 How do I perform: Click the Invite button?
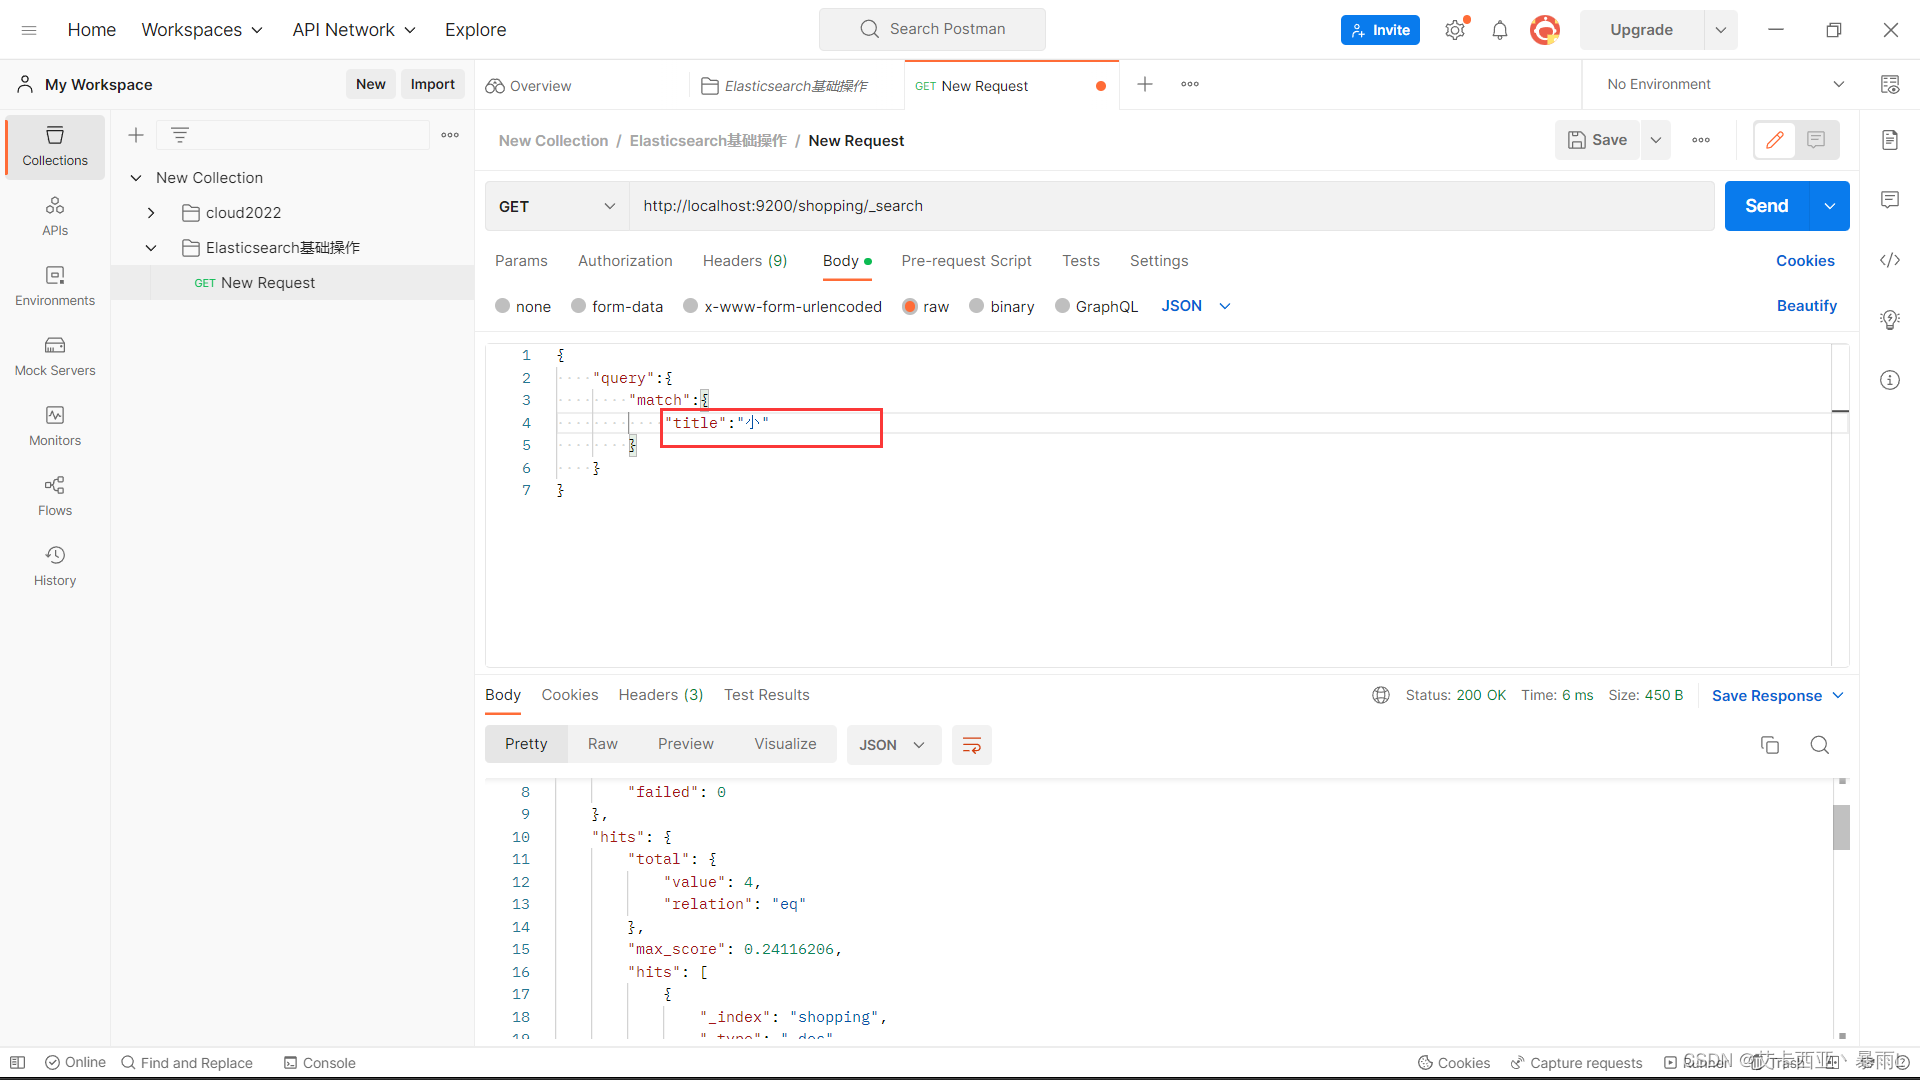tap(1380, 30)
